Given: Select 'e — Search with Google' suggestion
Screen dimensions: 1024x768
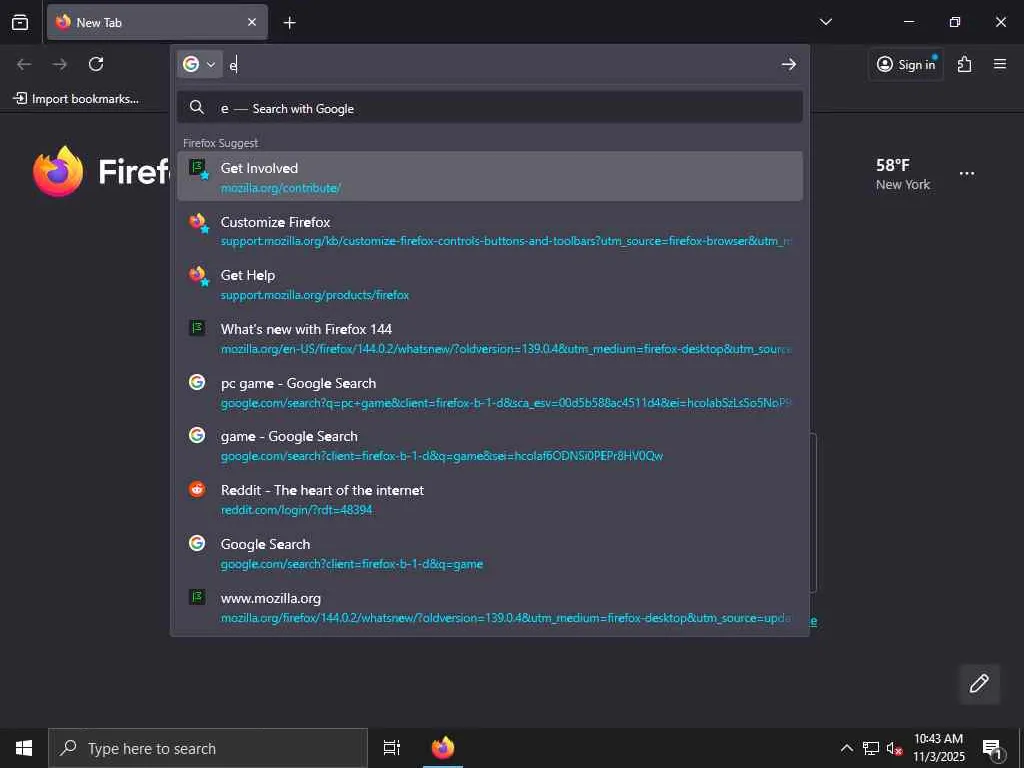Looking at the screenshot, I should 490,108.
